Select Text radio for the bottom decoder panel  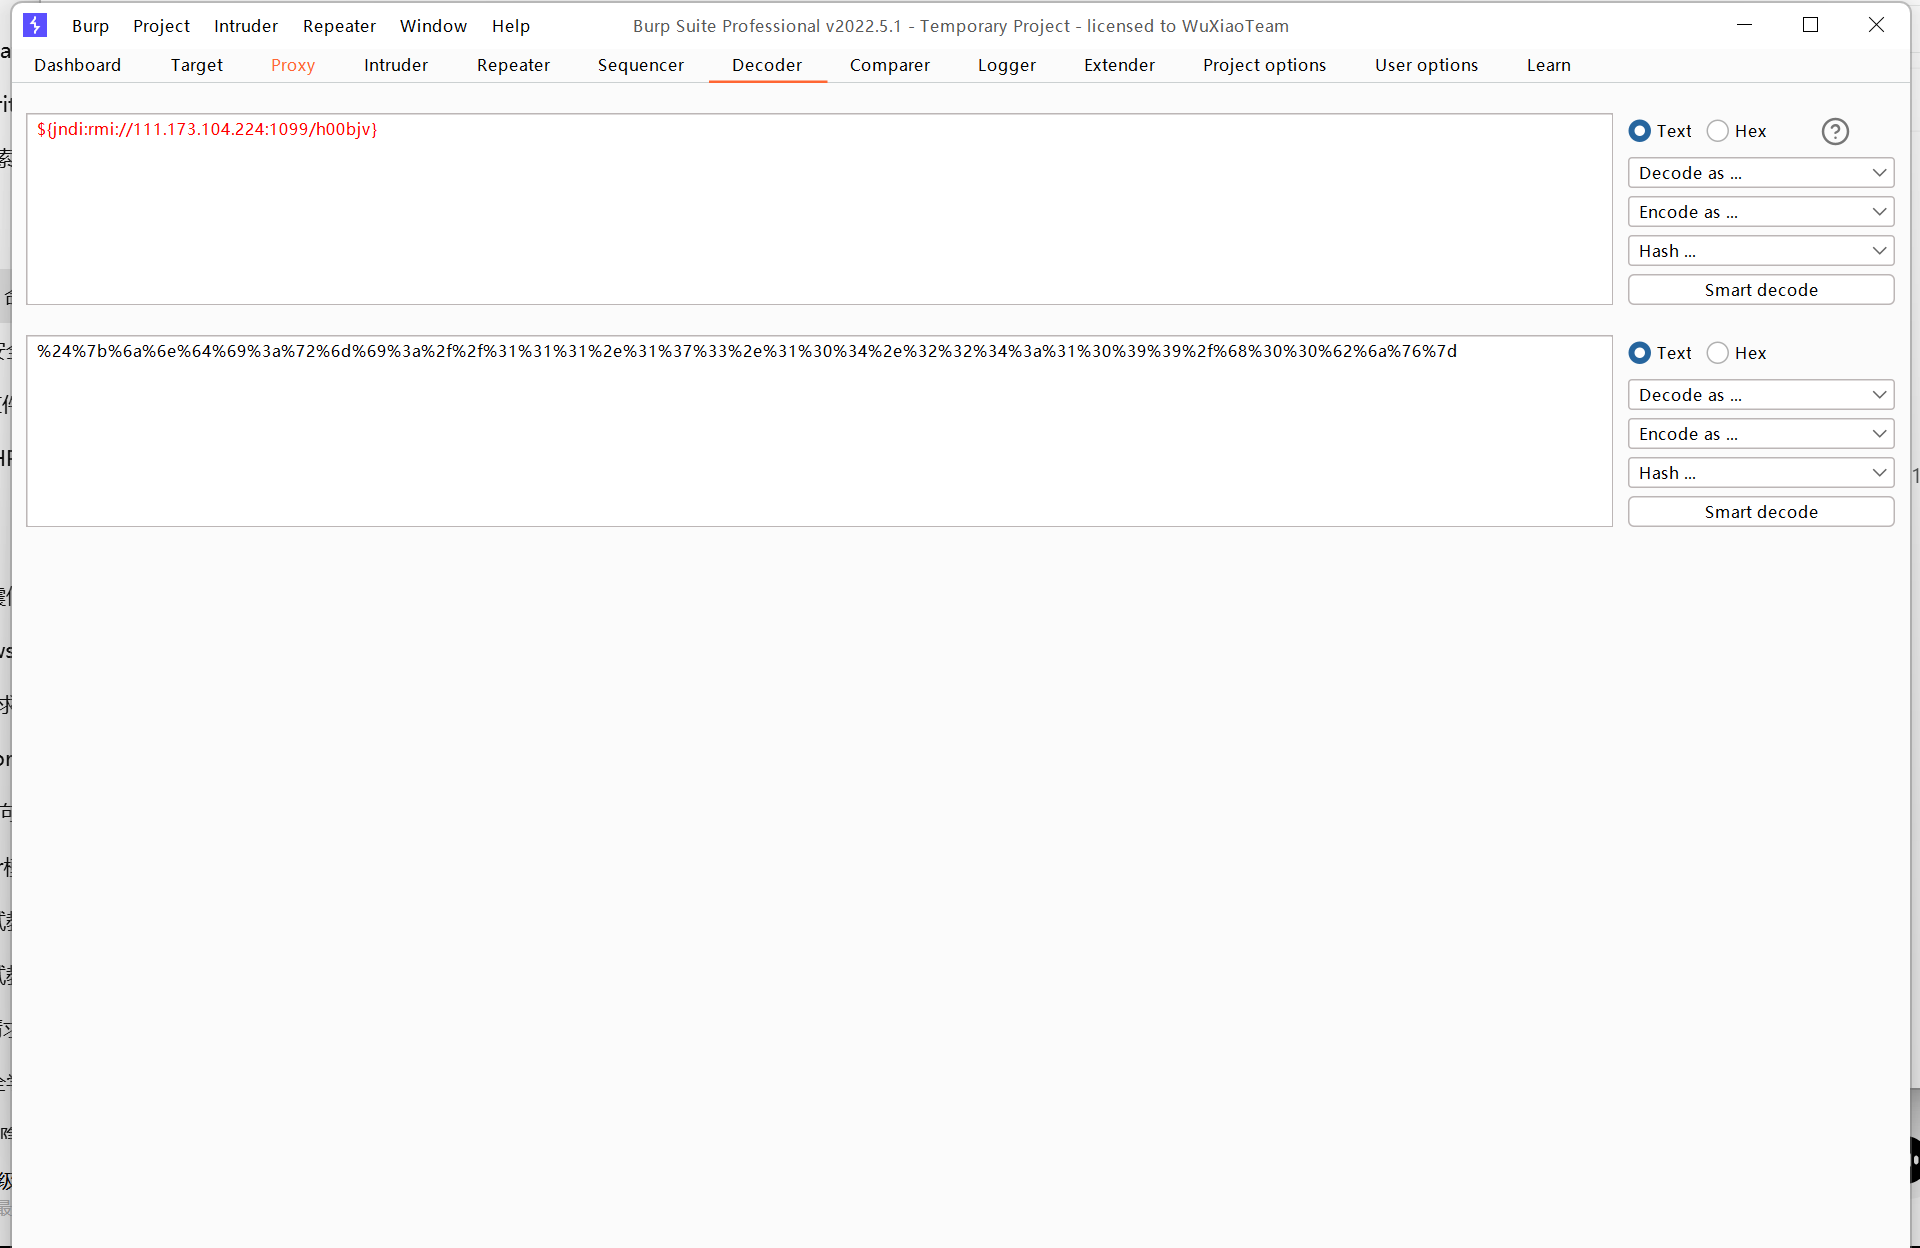point(1640,353)
